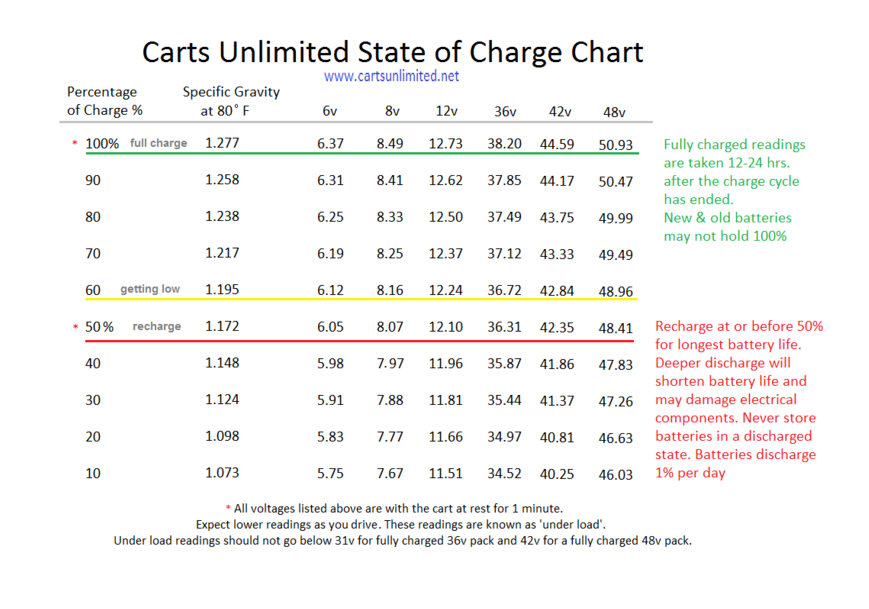Screen dimensions: 869x609
Task: Click the 'getting low' label in the 60 row
Action: pos(150,289)
